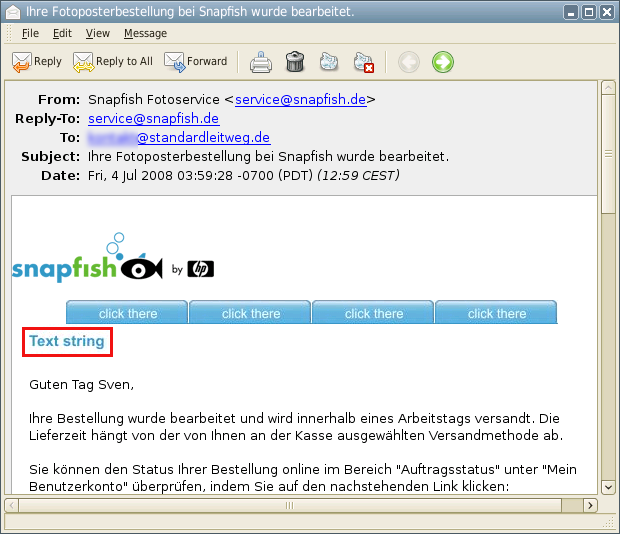This screenshot has height=534, width=620.
Task: Delete the message with the trash can icon
Action: click(x=295, y=62)
